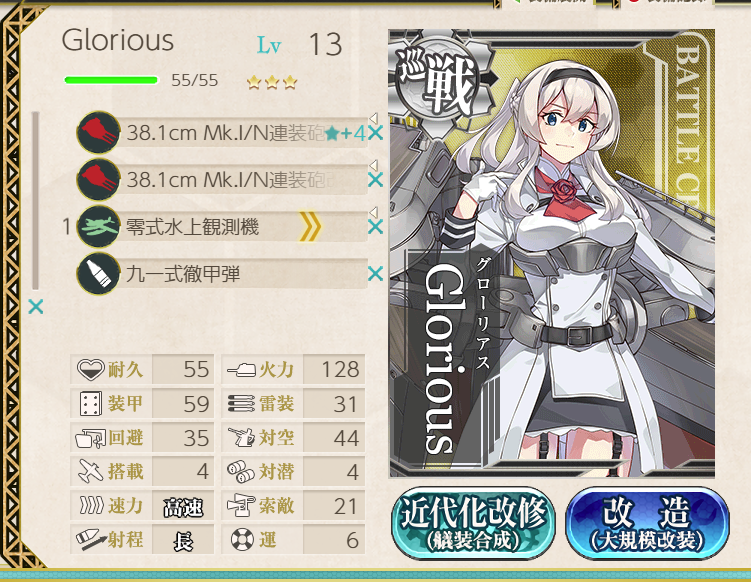Click the white shell icon for 九一式徹甲弾

pos(99,274)
